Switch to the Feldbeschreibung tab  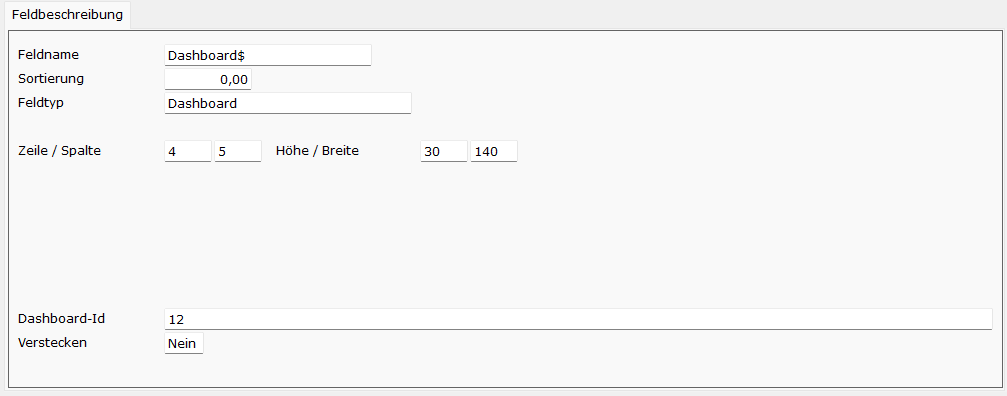pyautogui.click(x=67, y=15)
